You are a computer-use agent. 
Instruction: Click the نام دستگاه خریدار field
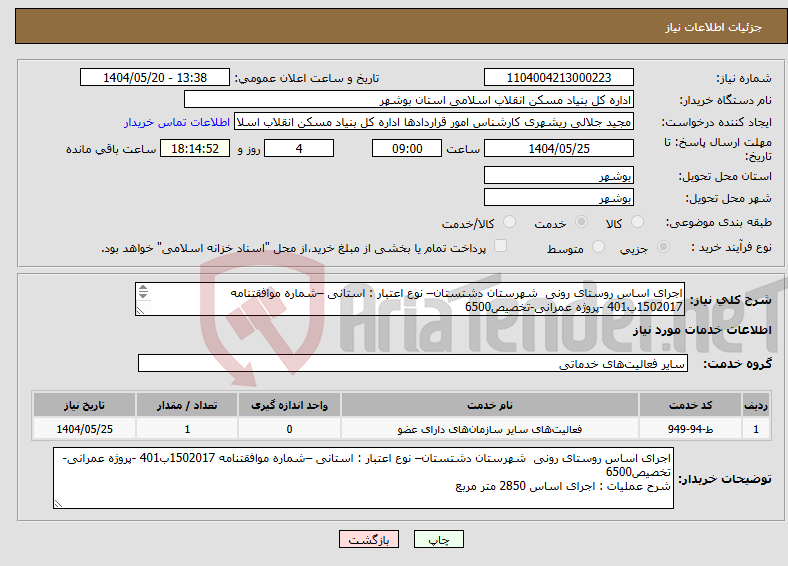point(409,100)
